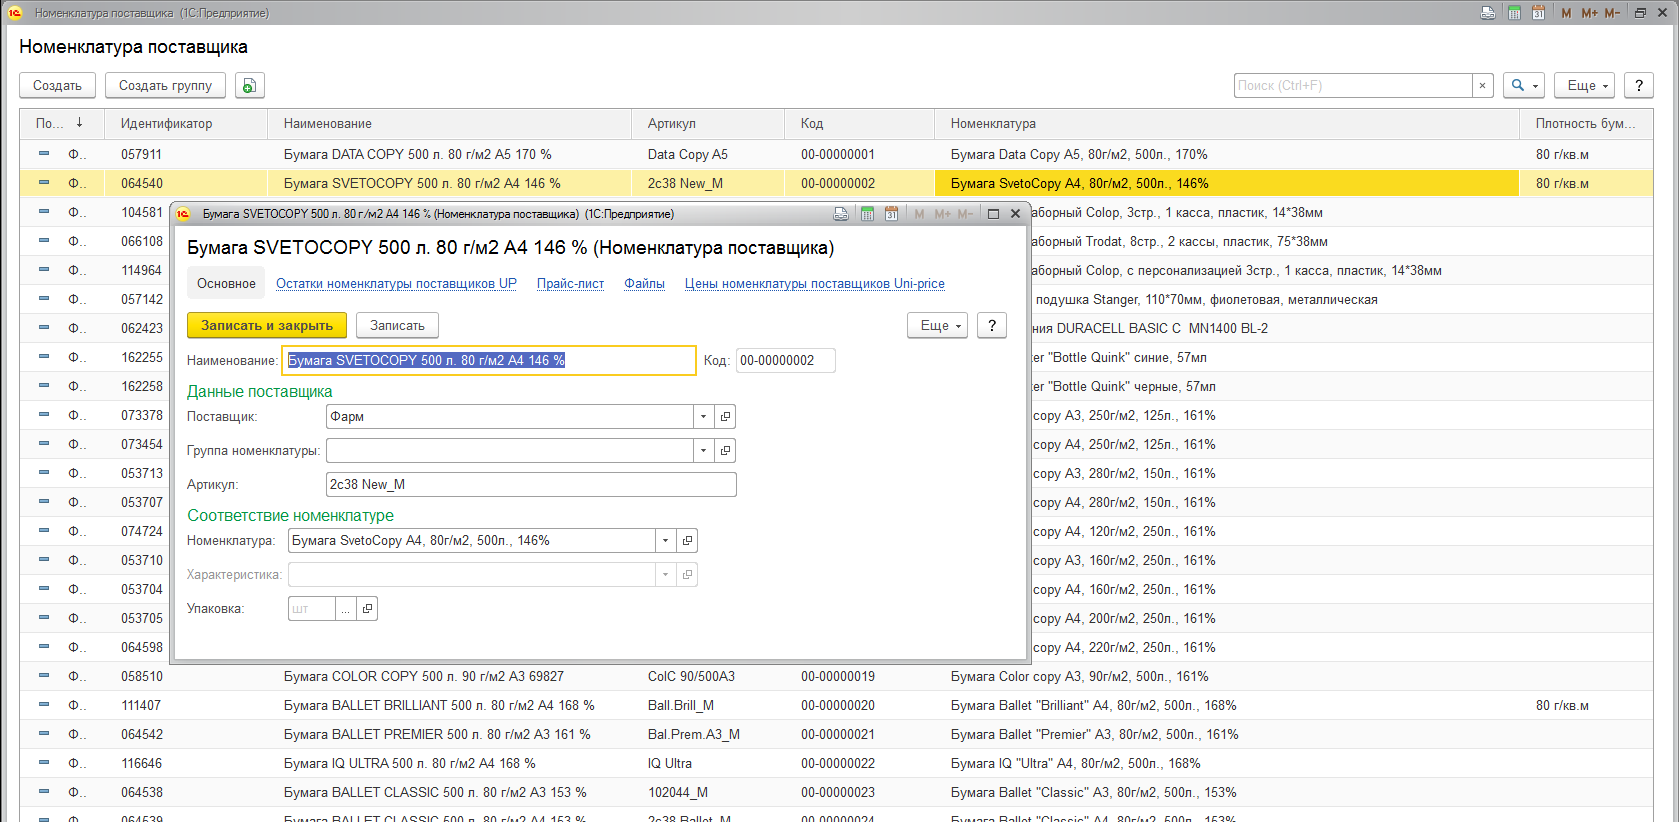Open the search magnifier dropdown

pyautogui.click(x=1524, y=86)
